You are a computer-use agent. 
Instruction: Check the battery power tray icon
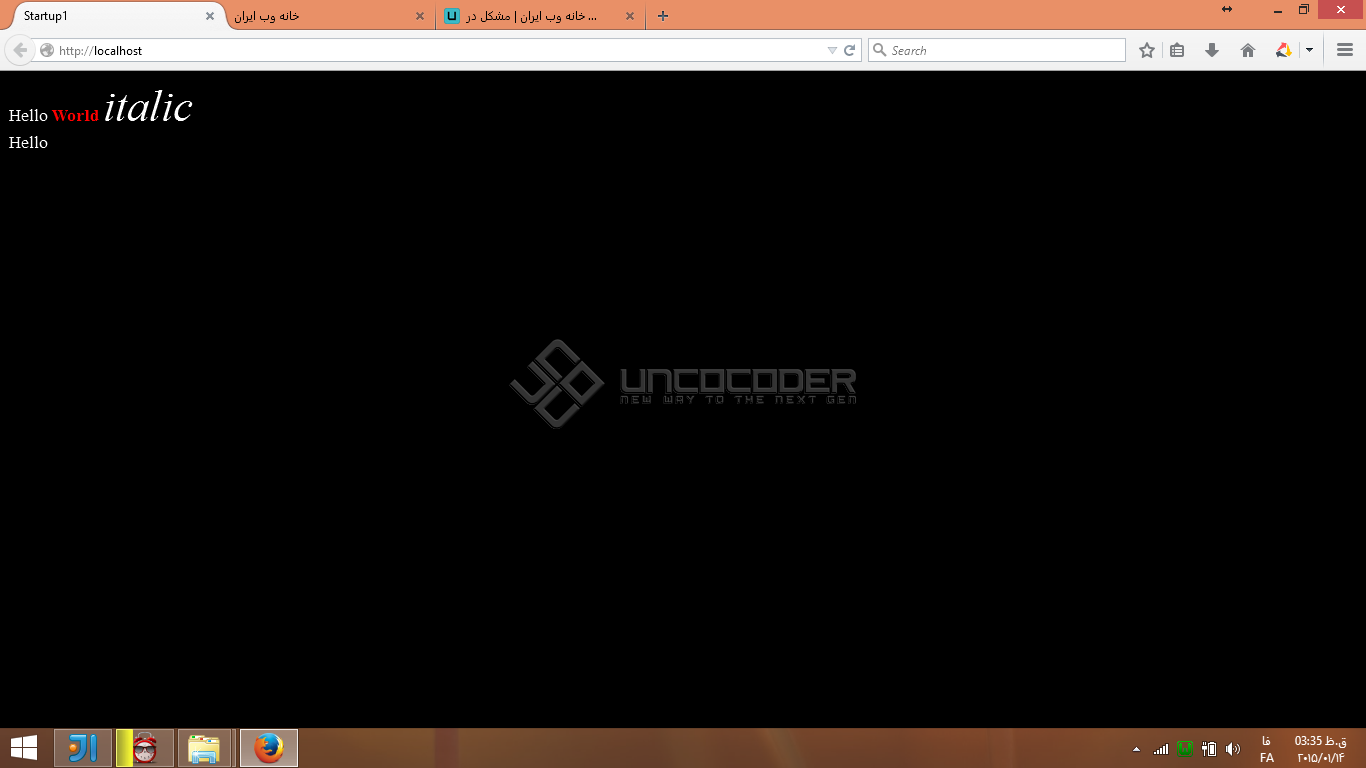tap(1209, 749)
